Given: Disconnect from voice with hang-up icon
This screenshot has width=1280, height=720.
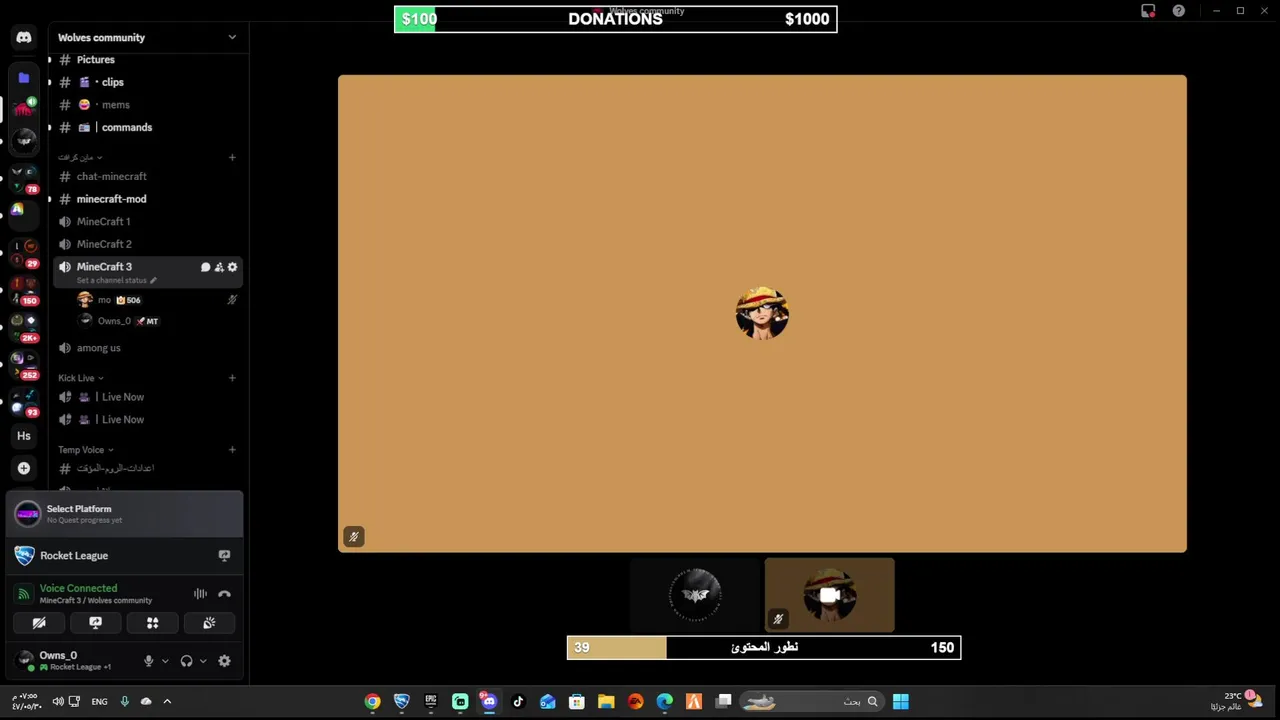Looking at the screenshot, I should pyautogui.click(x=224, y=594).
